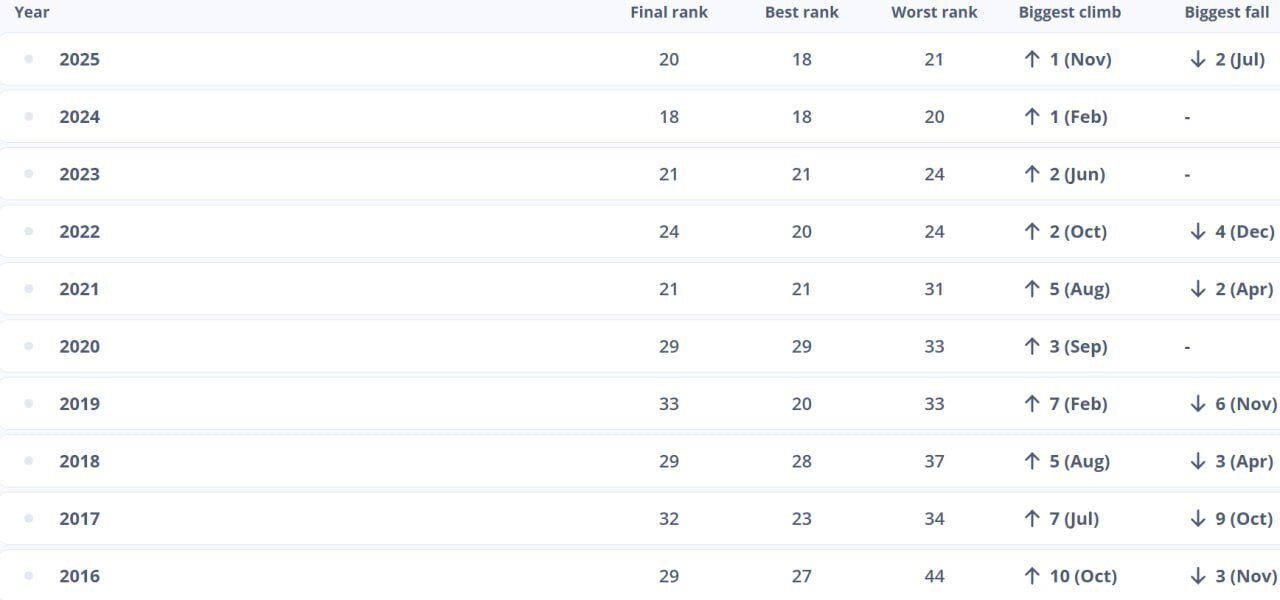The image size is (1280, 600).
Task: Click the up arrow beside 7 (Feb)
Action: [x=1032, y=404]
